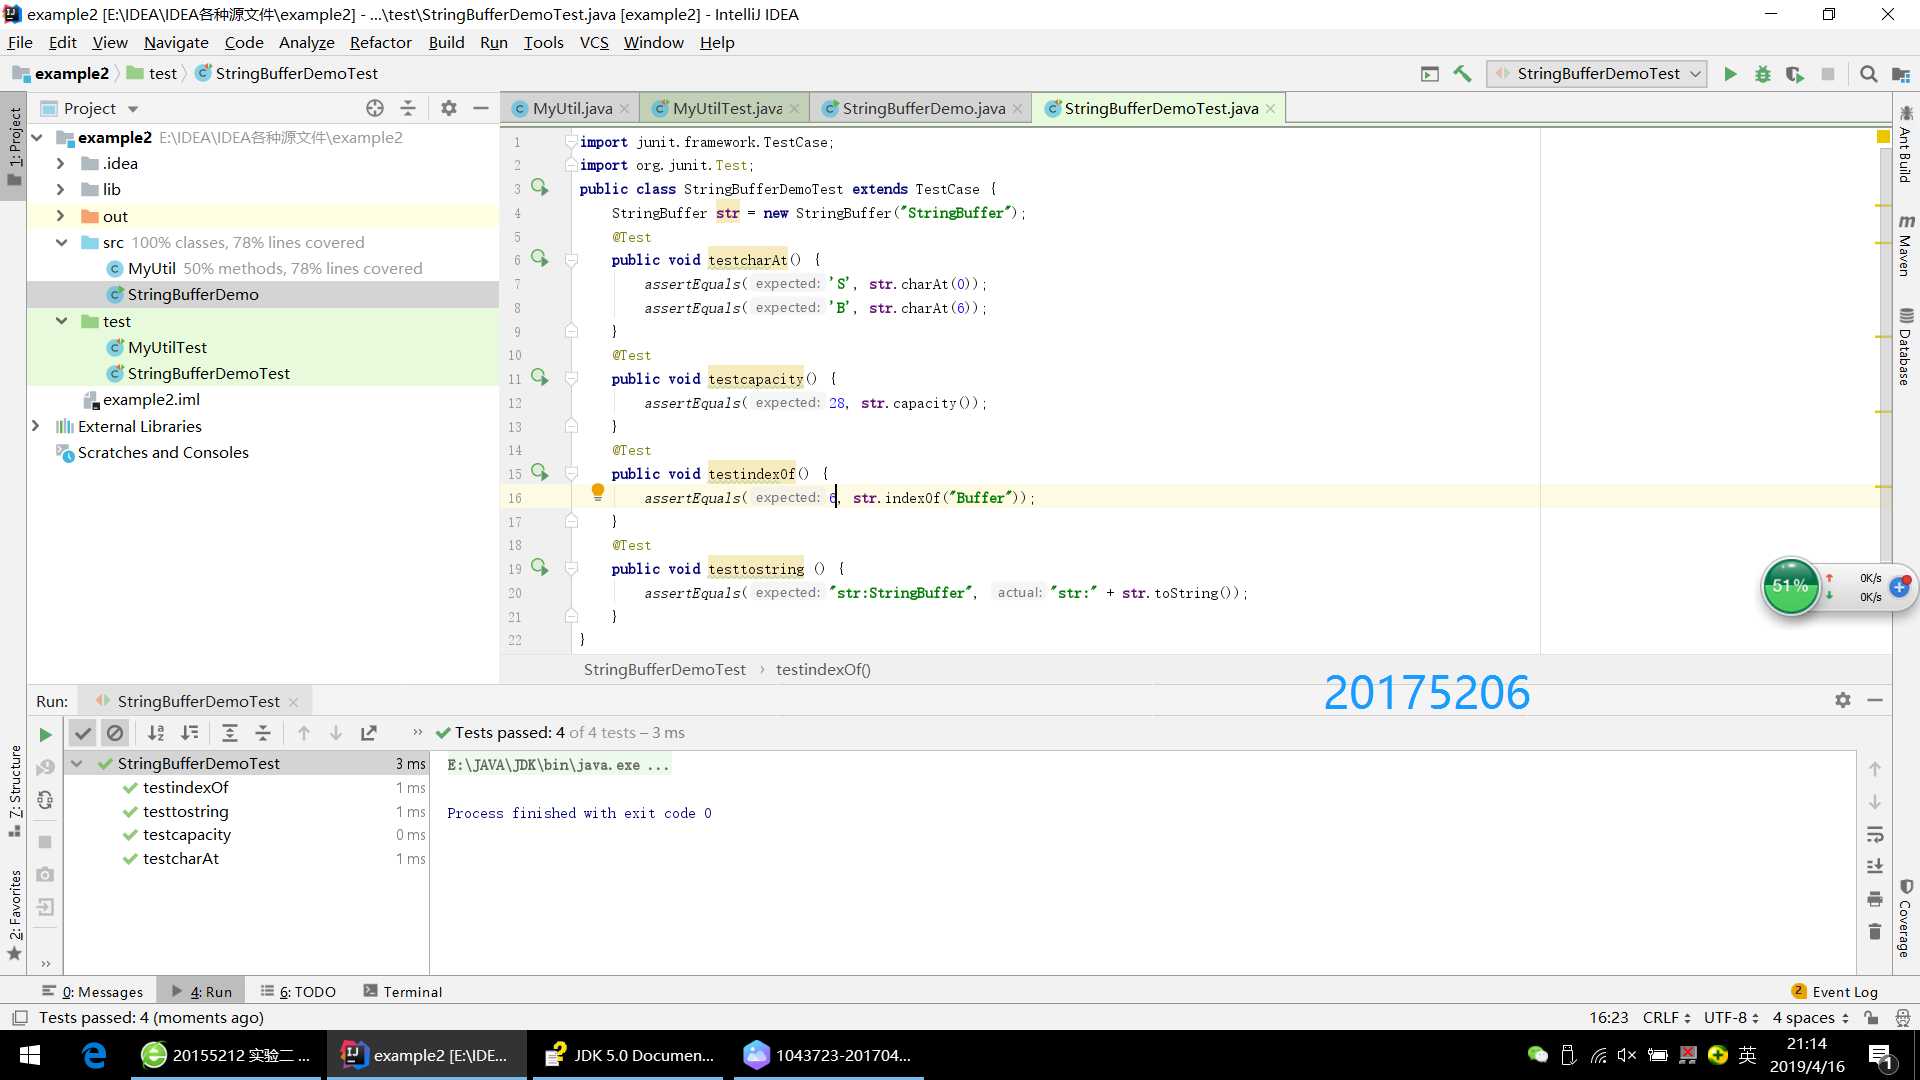
Task: Toggle soft-wrap in console
Action: [1875, 834]
